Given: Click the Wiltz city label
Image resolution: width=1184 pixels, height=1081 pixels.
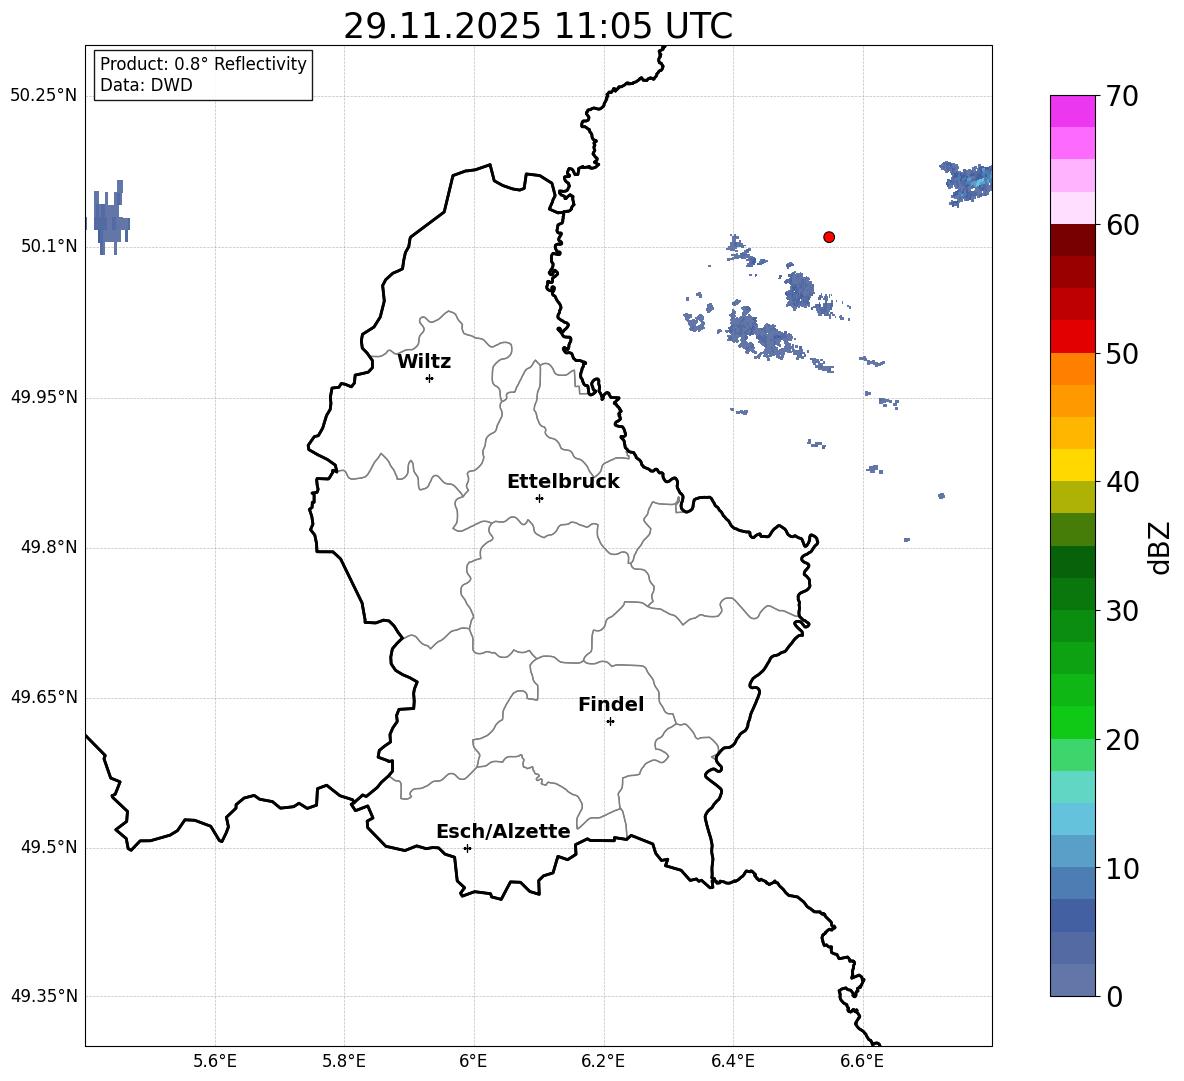Looking at the screenshot, I should [x=424, y=362].
